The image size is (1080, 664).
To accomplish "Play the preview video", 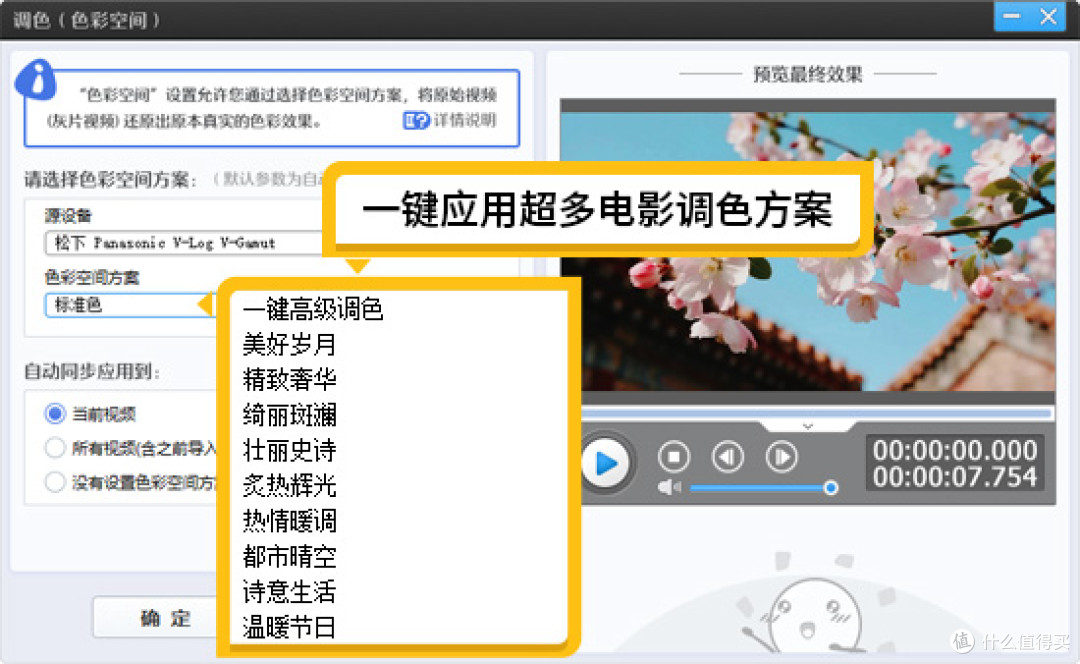I will tap(606, 463).
